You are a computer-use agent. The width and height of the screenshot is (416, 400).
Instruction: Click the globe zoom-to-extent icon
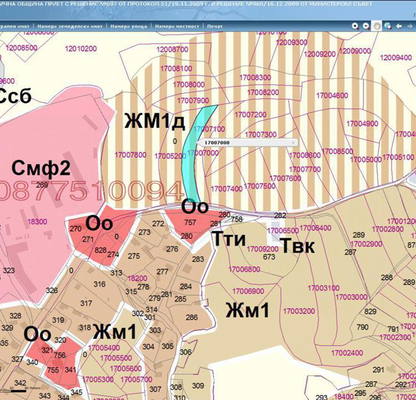387,26
